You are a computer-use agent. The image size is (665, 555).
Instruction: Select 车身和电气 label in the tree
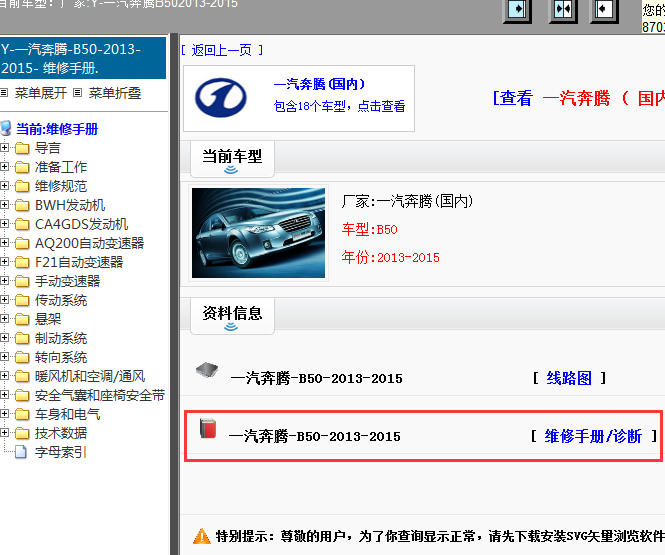(x=67, y=414)
